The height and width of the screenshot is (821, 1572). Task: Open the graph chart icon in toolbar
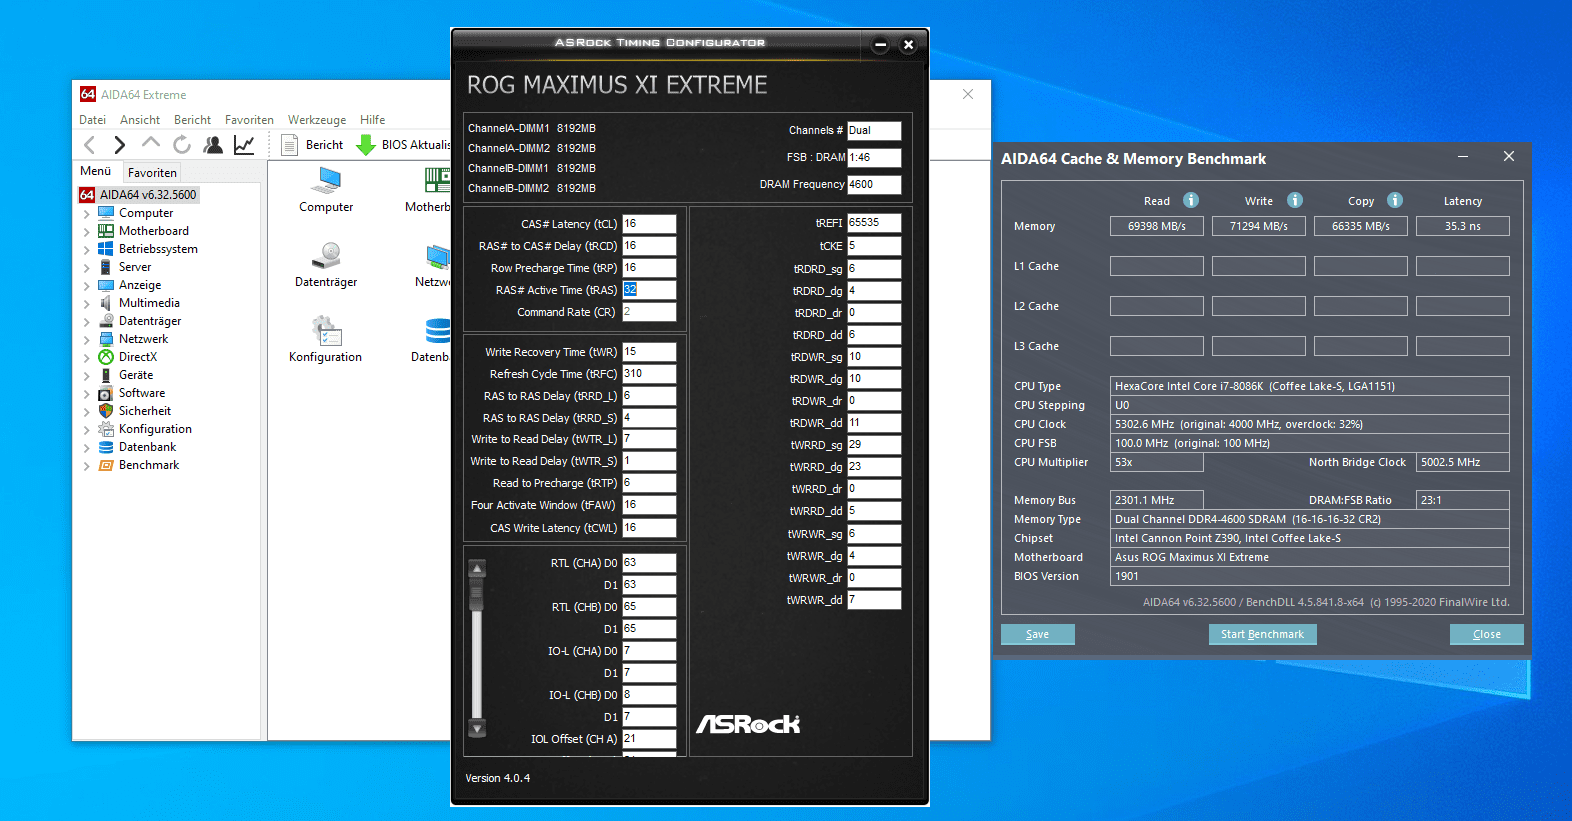point(244,145)
